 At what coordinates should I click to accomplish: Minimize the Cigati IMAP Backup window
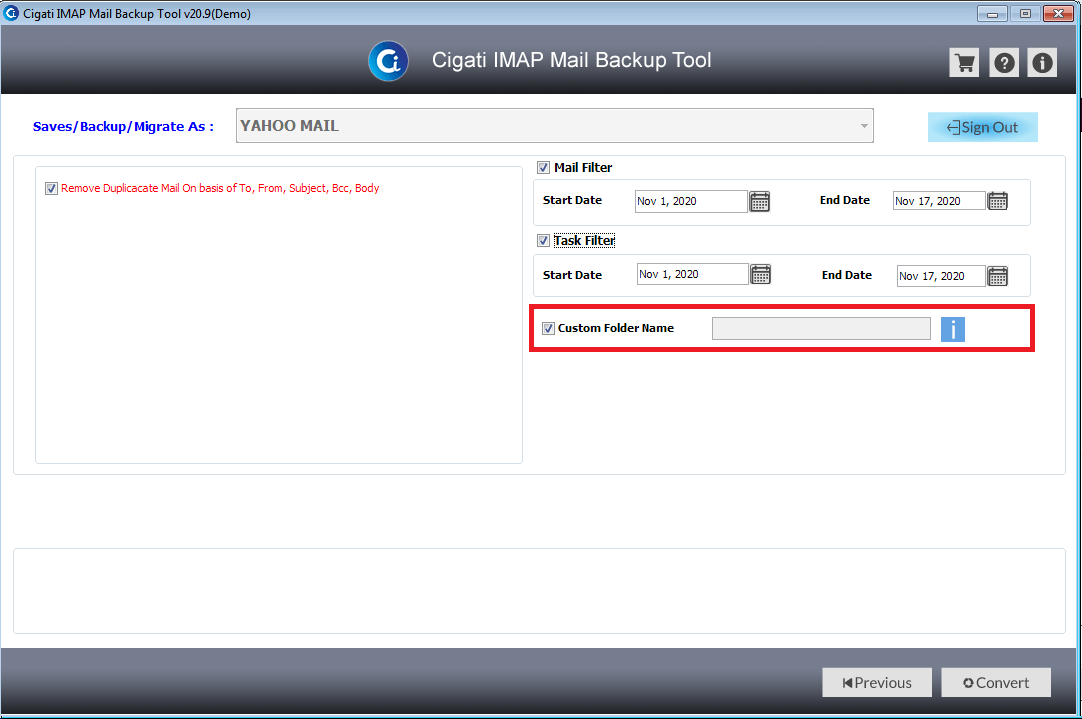pyautogui.click(x=992, y=14)
